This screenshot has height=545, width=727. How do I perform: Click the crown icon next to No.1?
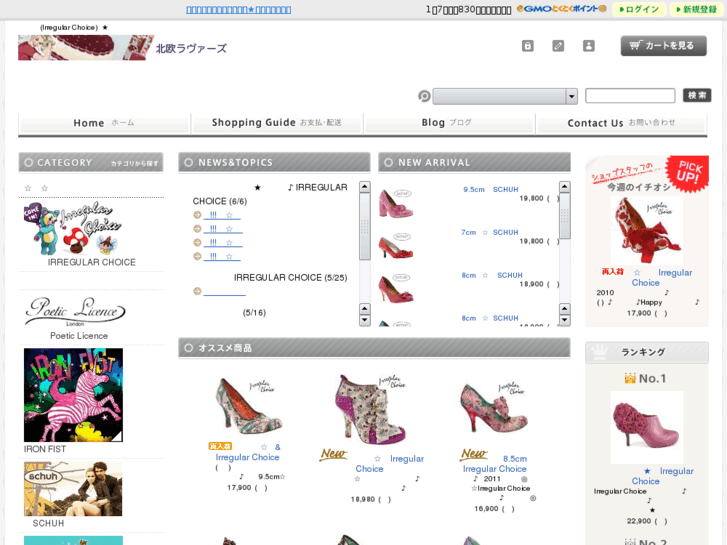click(630, 378)
